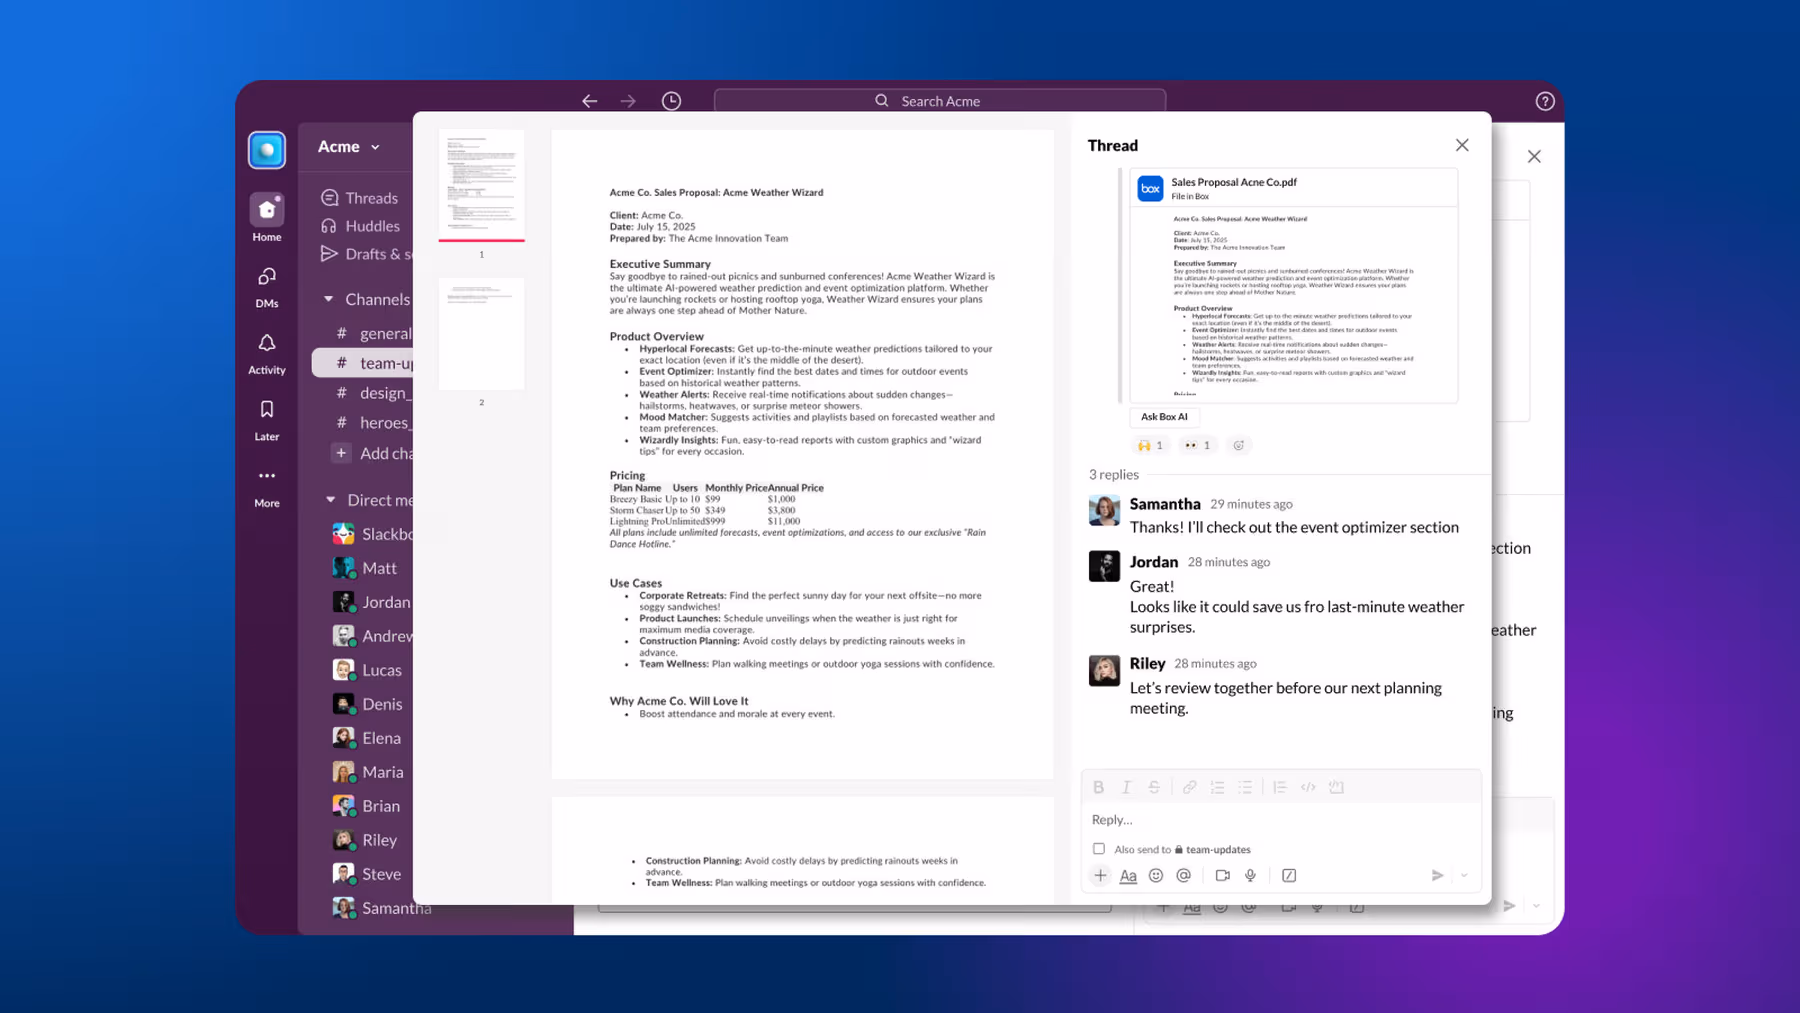Click the history clock icon
The image size is (1800, 1013).
pos(671,101)
